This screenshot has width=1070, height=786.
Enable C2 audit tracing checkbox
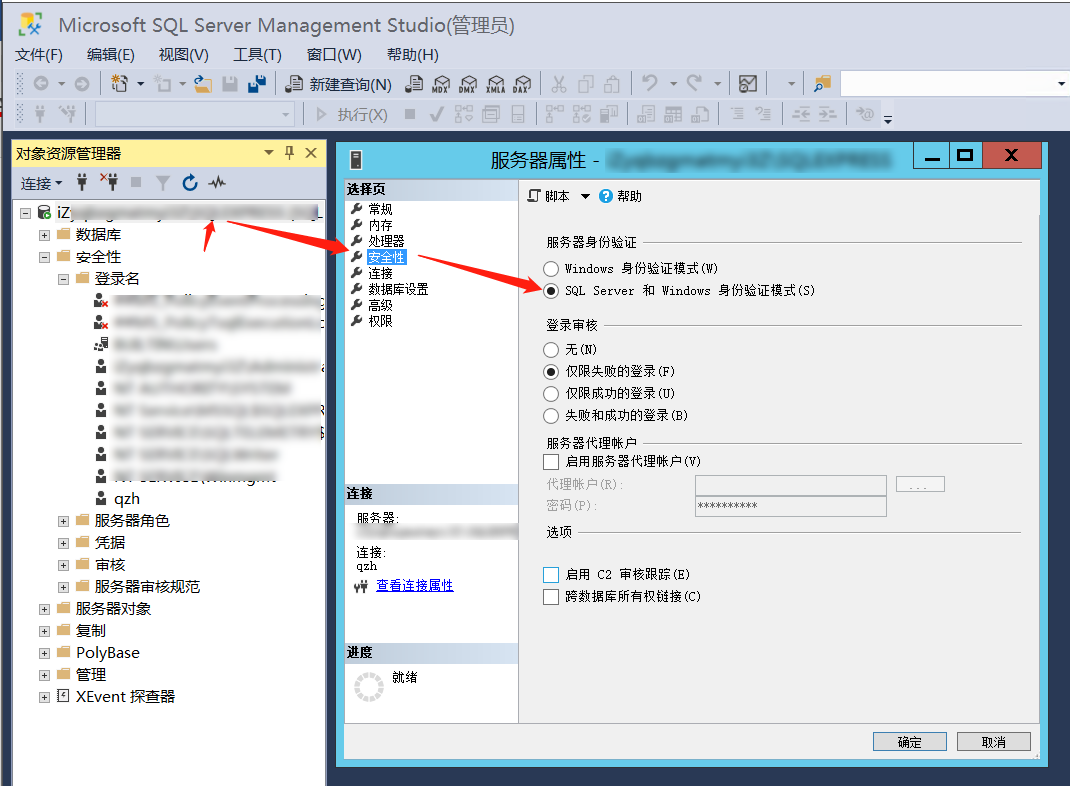point(551,574)
